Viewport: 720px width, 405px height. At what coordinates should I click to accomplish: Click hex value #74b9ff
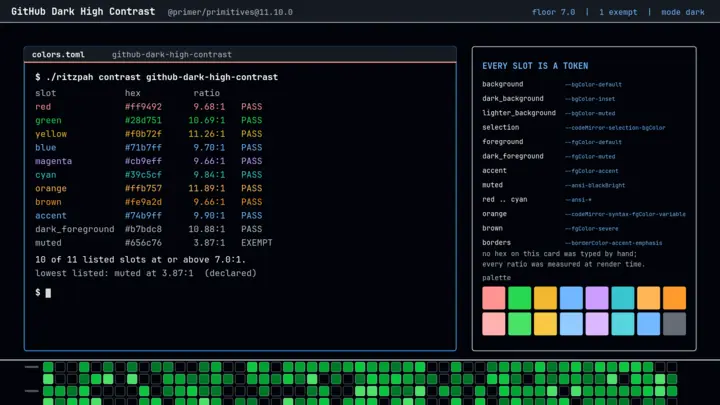(143, 216)
